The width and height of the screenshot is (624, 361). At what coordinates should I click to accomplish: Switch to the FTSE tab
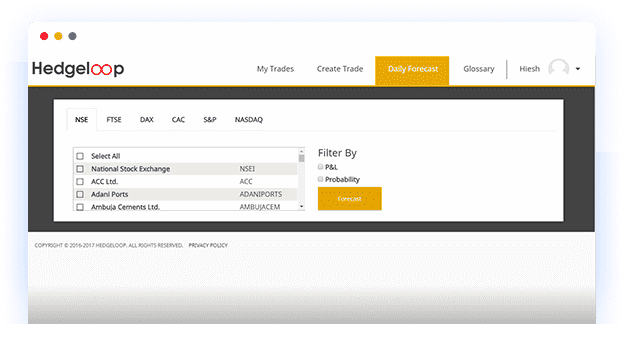114,119
